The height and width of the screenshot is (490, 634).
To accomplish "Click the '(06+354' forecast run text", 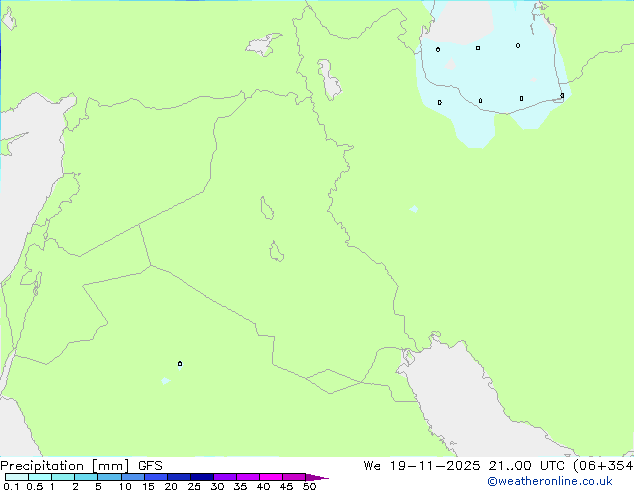I will (x=603, y=466).
